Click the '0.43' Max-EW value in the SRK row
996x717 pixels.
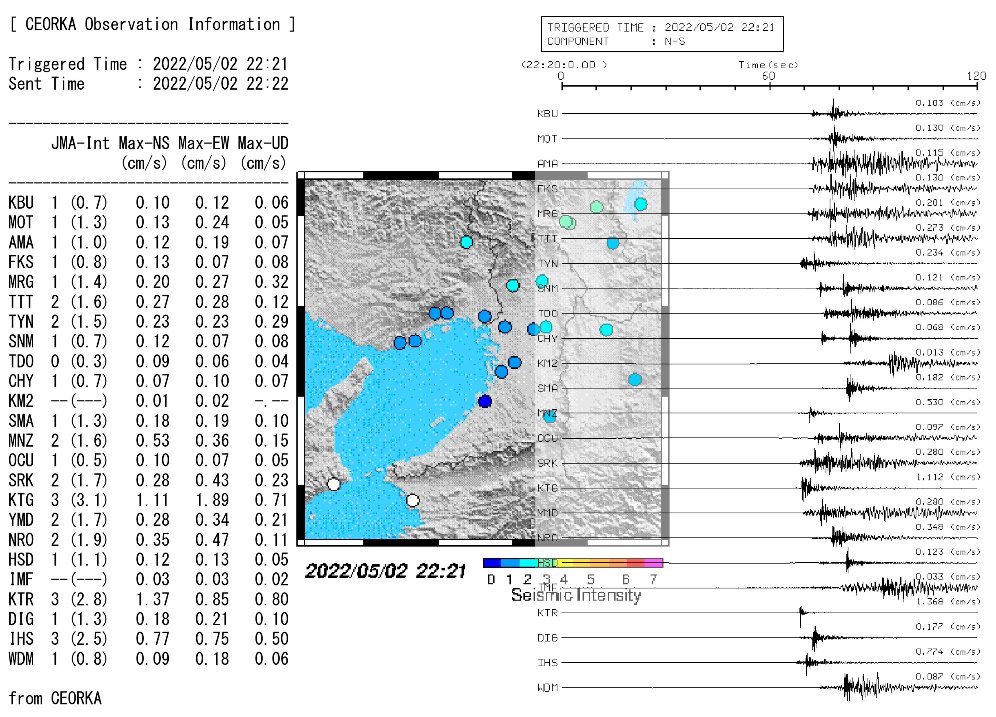(212, 480)
